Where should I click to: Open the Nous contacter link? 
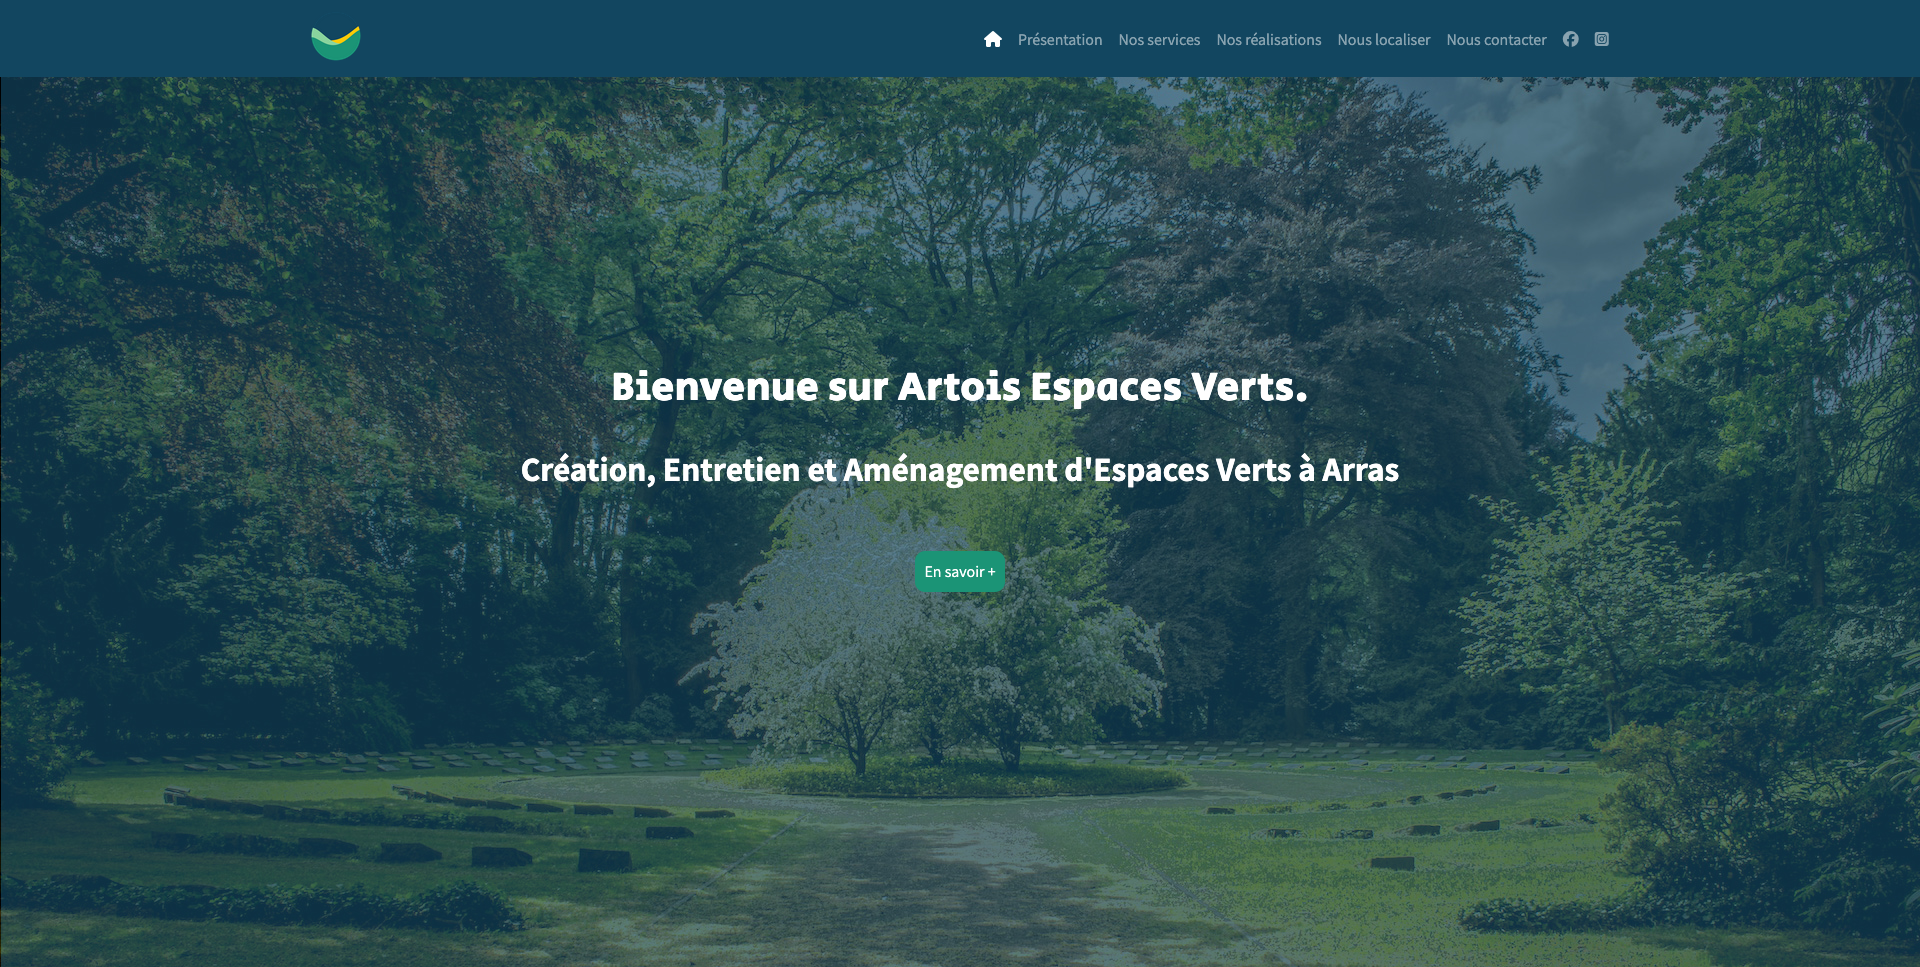point(1496,40)
